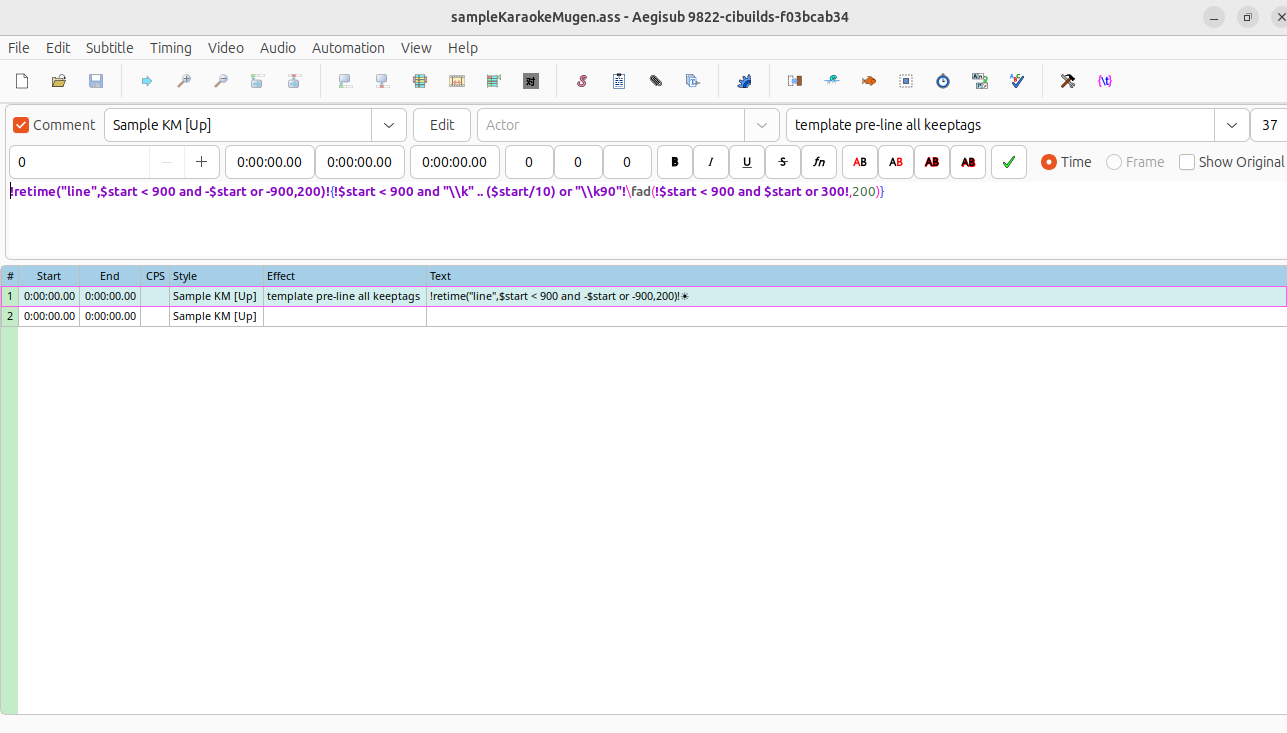The width and height of the screenshot is (1287, 733).
Task: Click the Effect column header
Action: (345, 276)
